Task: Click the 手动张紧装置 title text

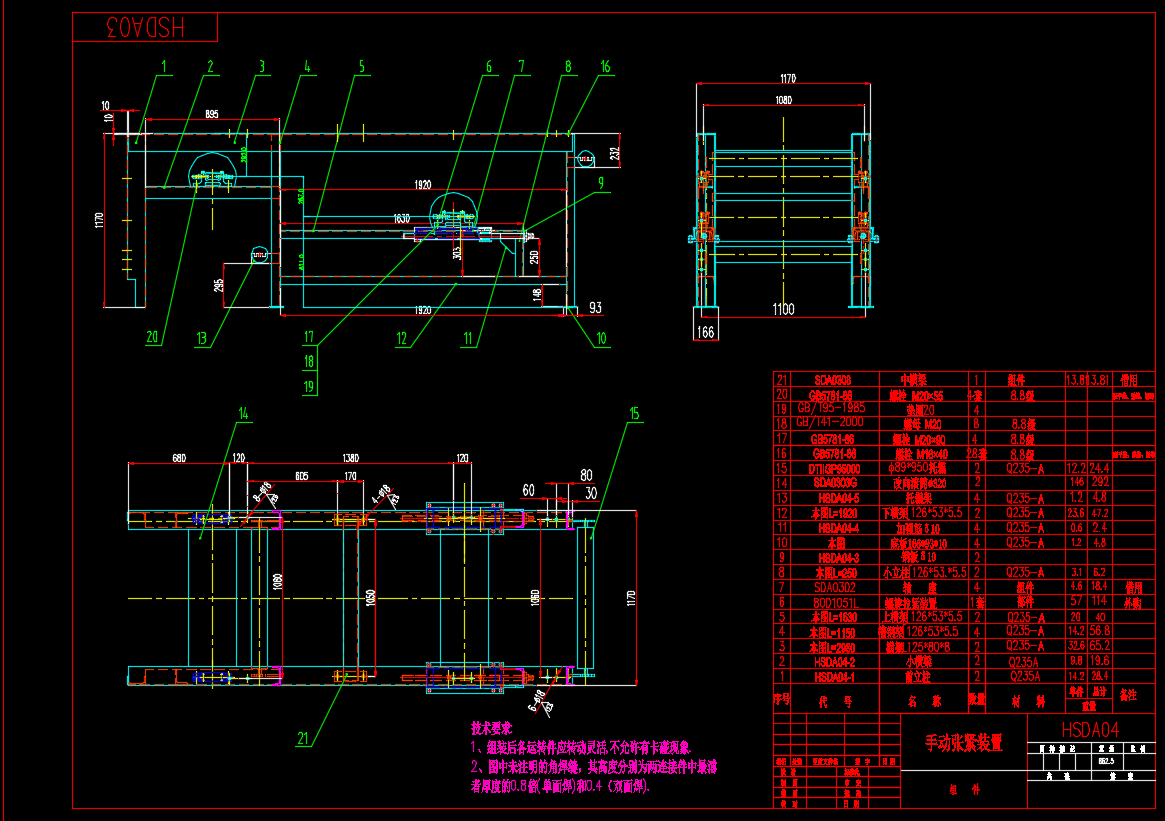Action: pos(963,742)
